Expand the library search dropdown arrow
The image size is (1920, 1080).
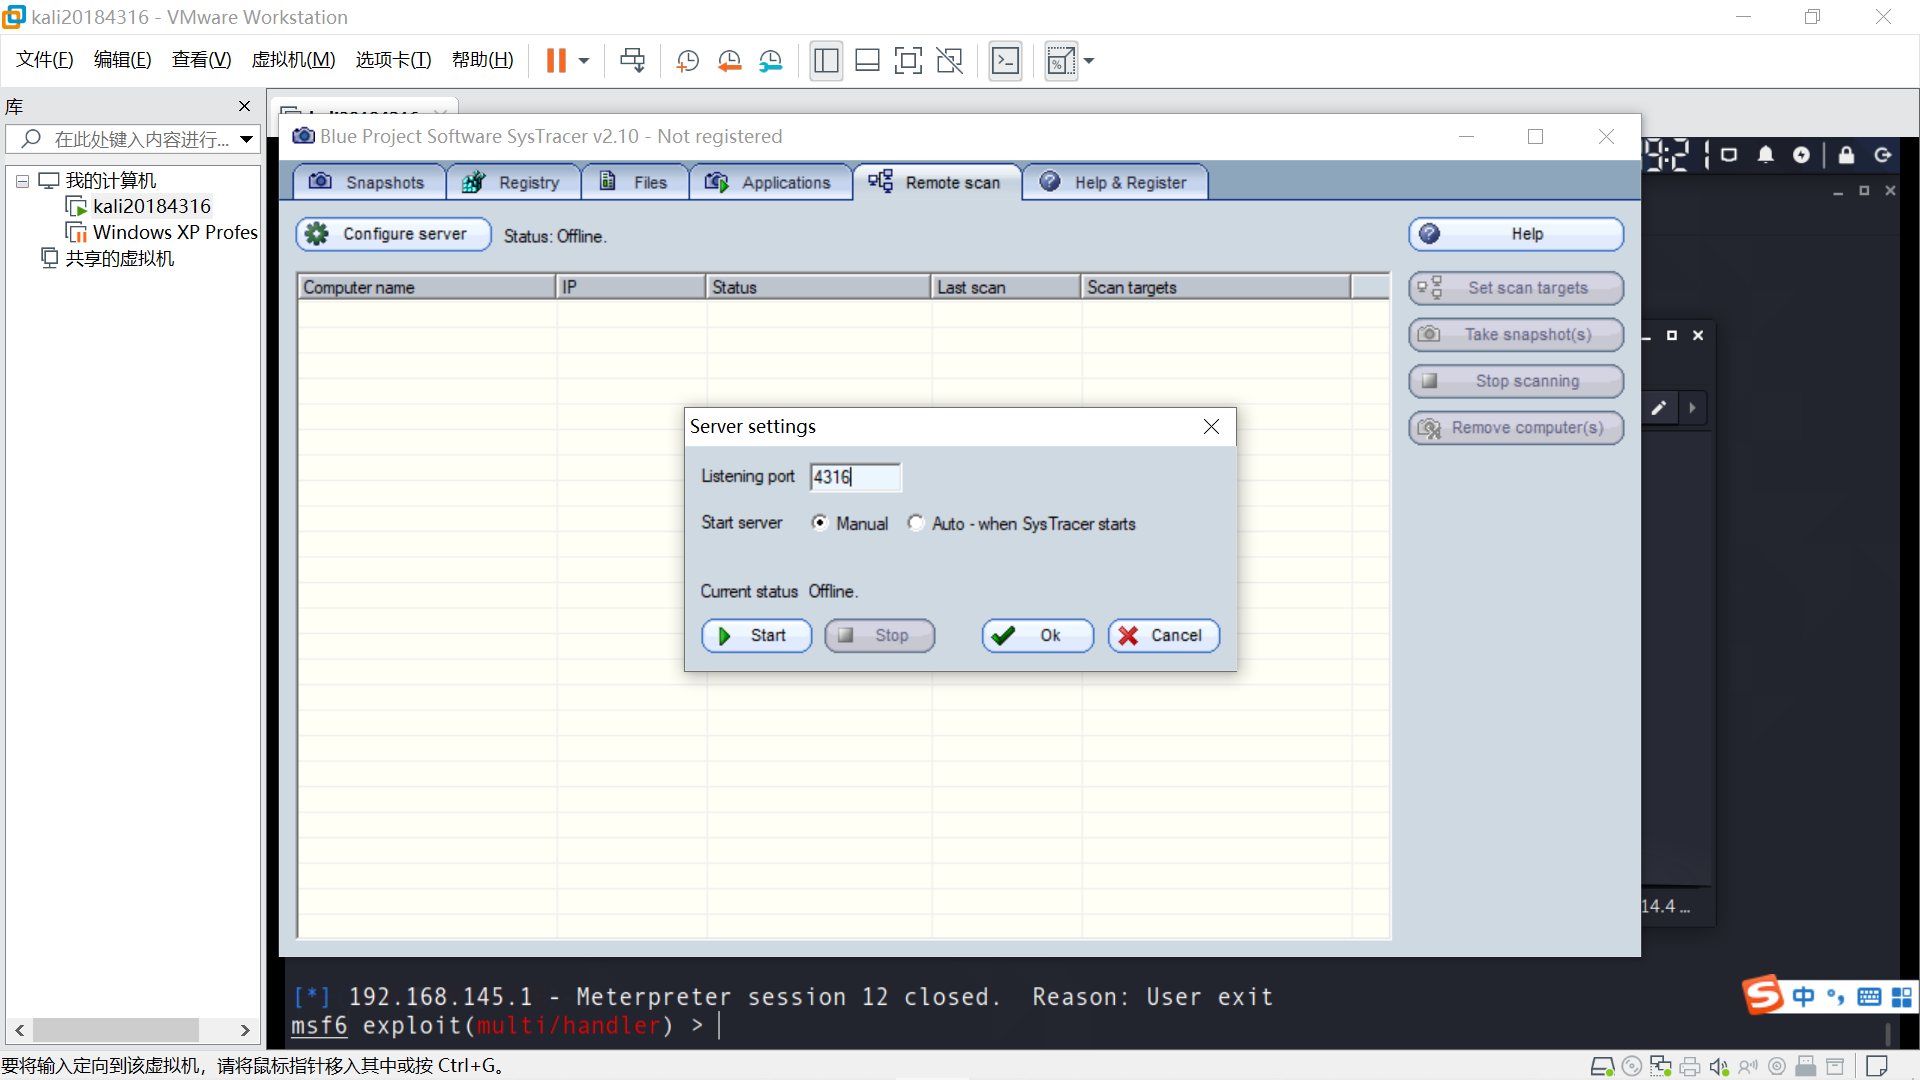[x=246, y=139]
